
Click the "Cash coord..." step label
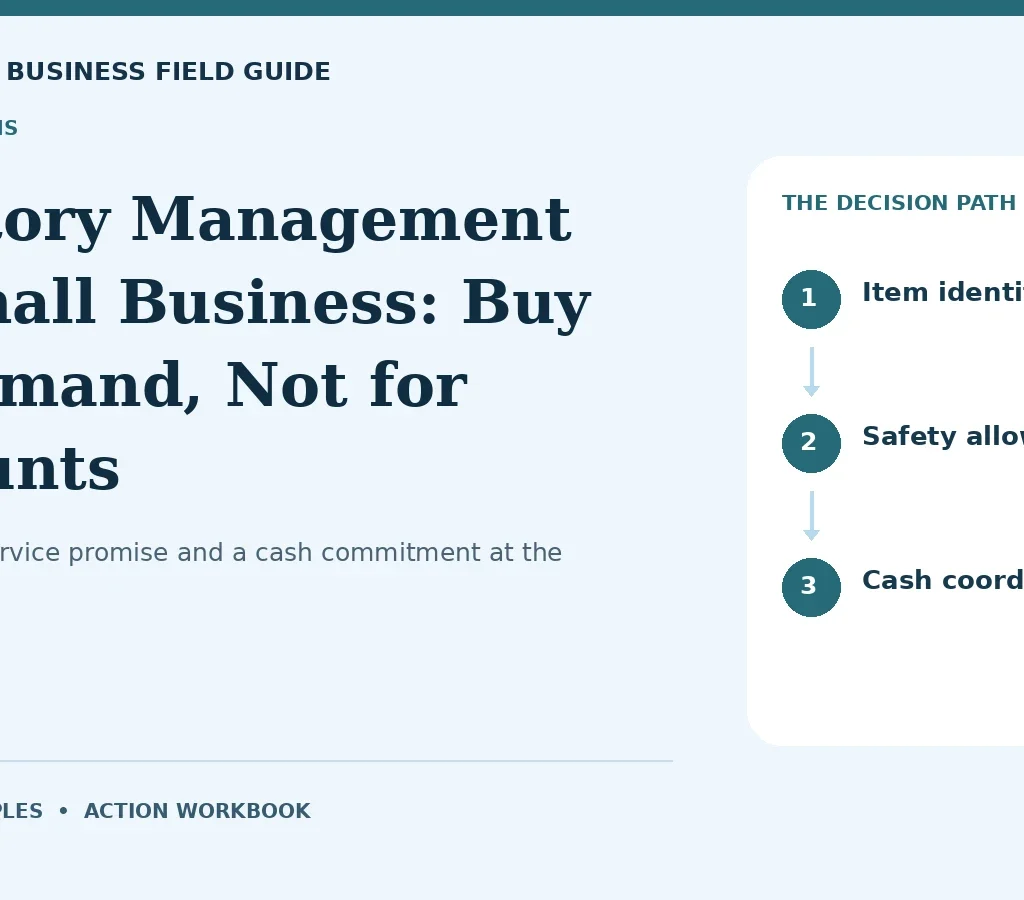point(943,580)
